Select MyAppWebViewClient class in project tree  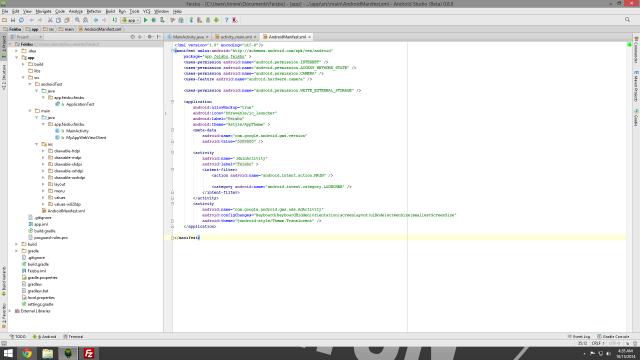pyautogui.click(x=86, y=138)
